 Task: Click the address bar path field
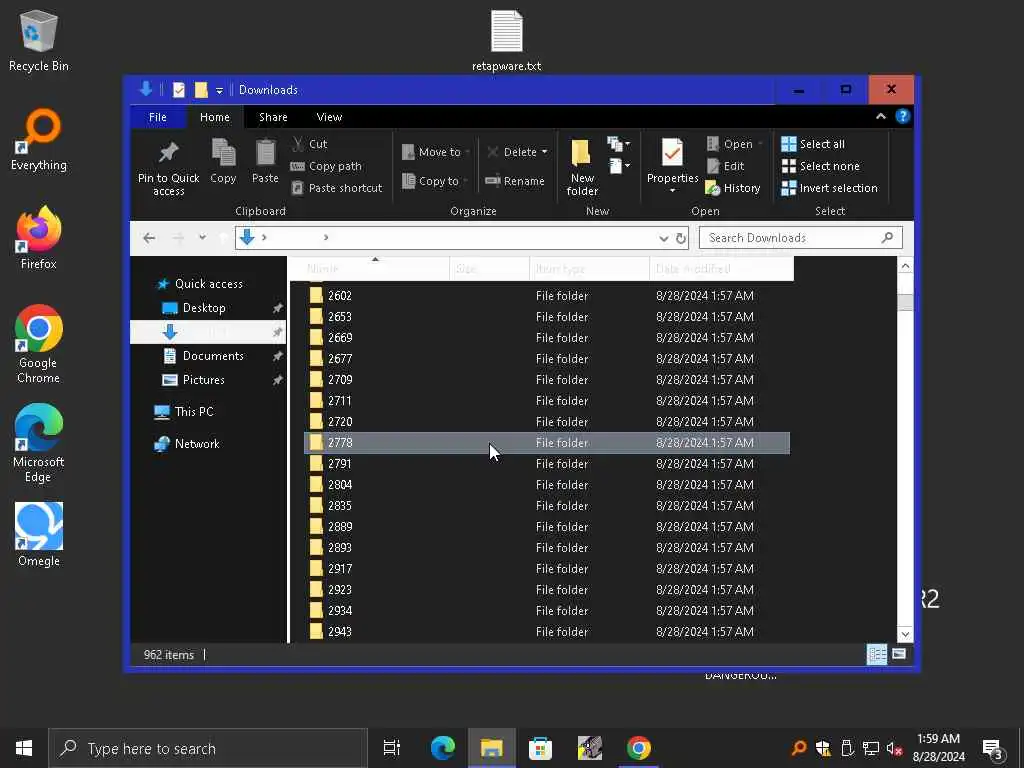(x=462, y=238)
